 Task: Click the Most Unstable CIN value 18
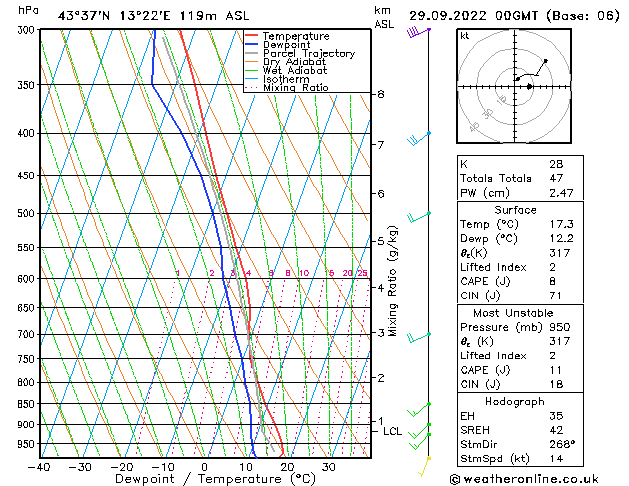pos(556,384)
